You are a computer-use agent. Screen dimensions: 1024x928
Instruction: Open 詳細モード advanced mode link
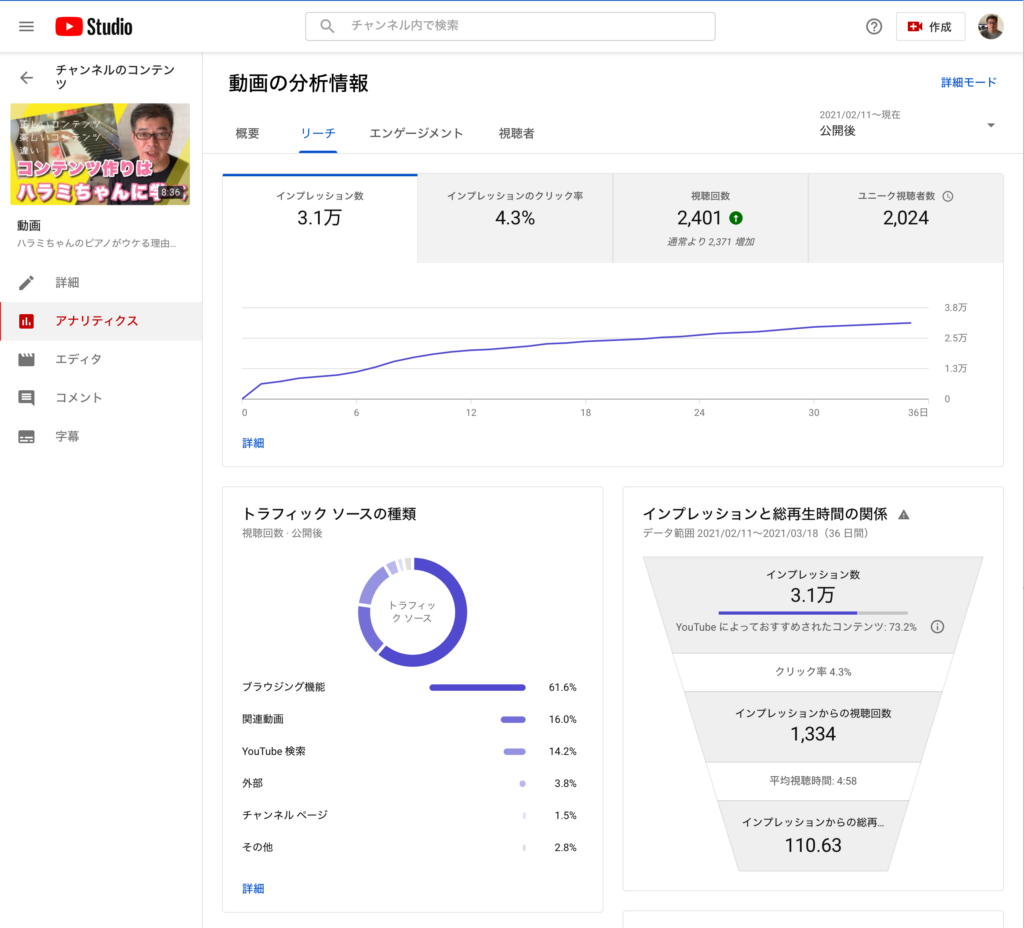pos(967,83)
